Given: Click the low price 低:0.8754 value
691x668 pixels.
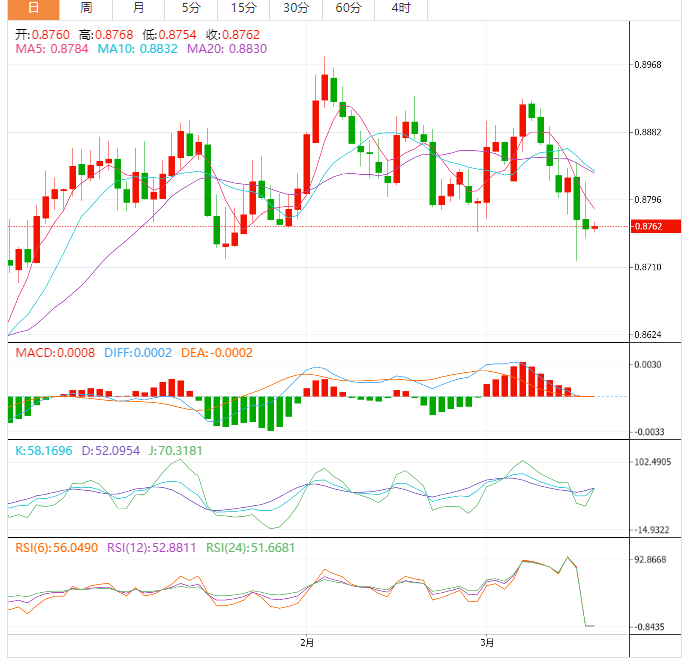Looking at the screenshot, I should pos(169,34).
